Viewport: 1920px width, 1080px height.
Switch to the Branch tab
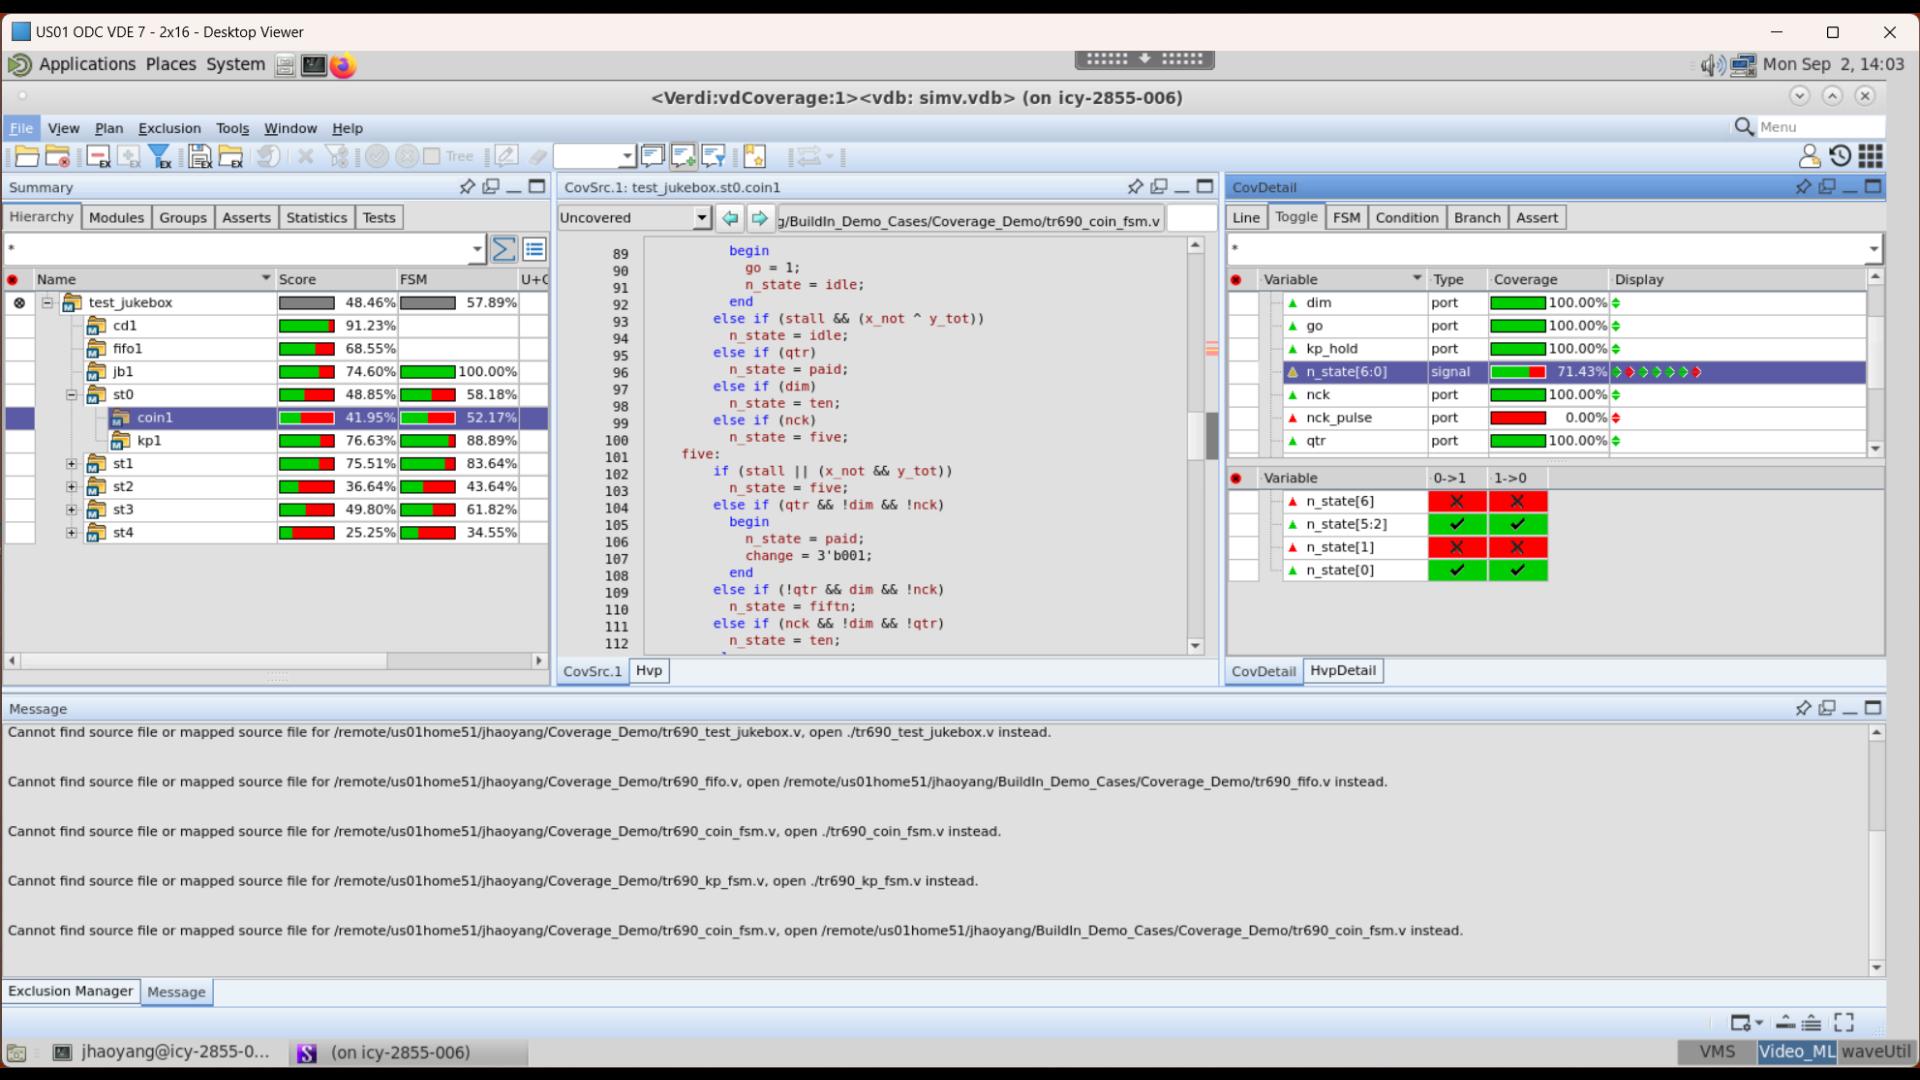[x=1477, y=217]
